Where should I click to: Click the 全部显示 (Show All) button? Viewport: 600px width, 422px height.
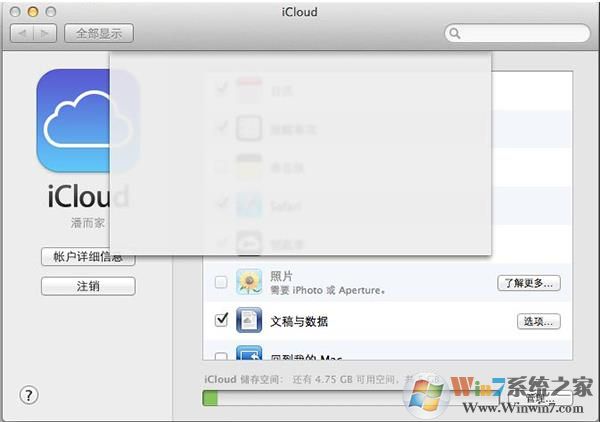click(x=99, y=33)
